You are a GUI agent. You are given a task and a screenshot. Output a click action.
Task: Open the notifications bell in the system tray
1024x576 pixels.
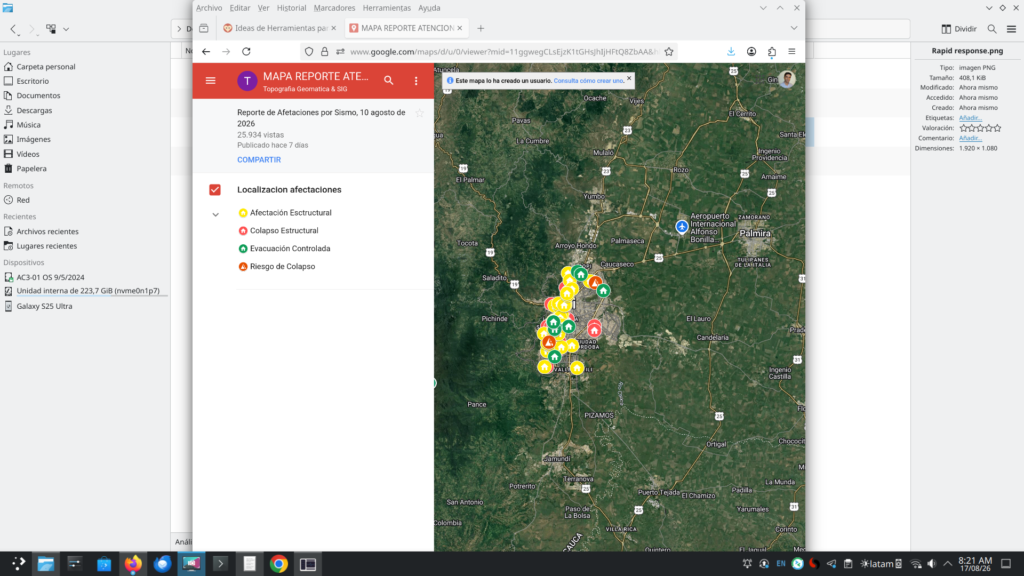click(x=746, y=564)
